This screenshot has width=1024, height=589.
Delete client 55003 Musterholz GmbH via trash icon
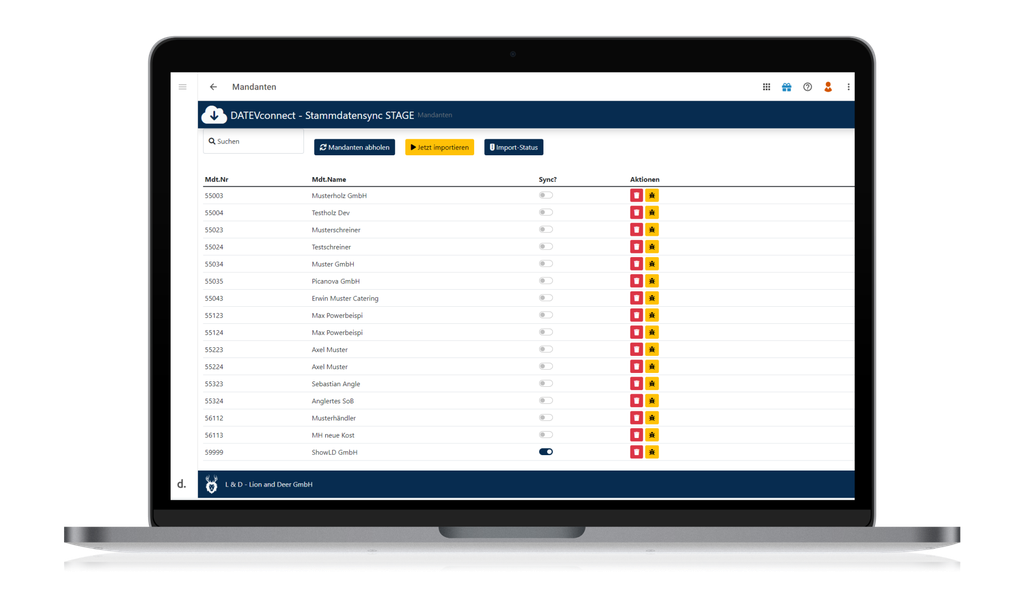tap(636, 195)
